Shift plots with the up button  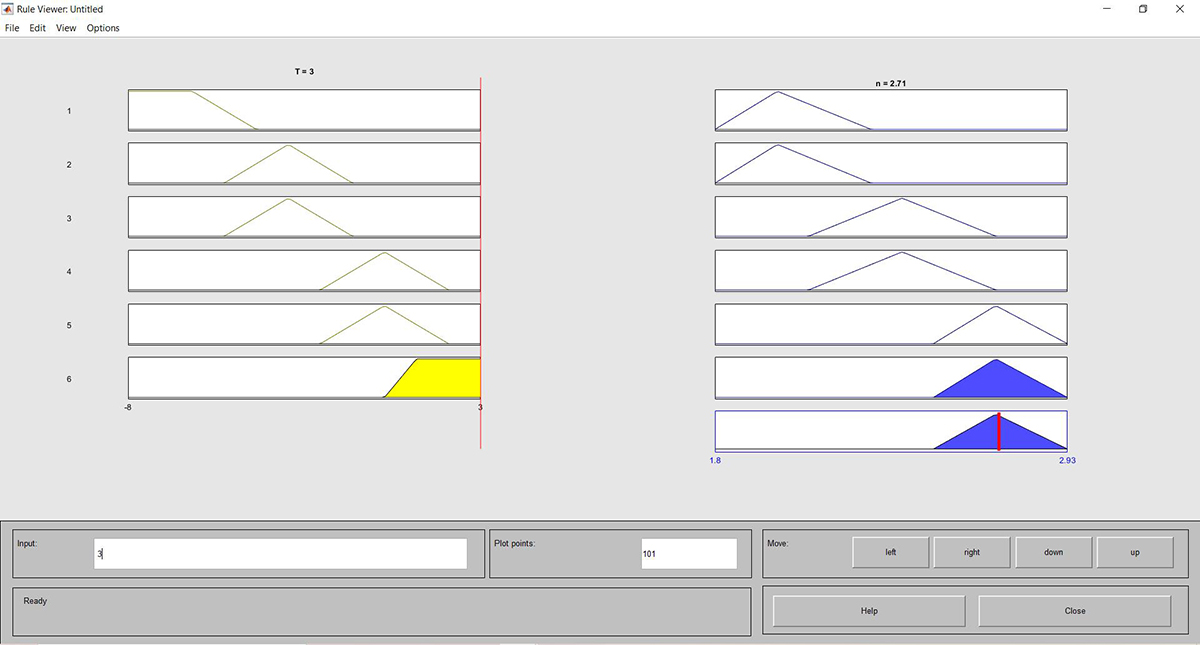(x=1134, y=552)
